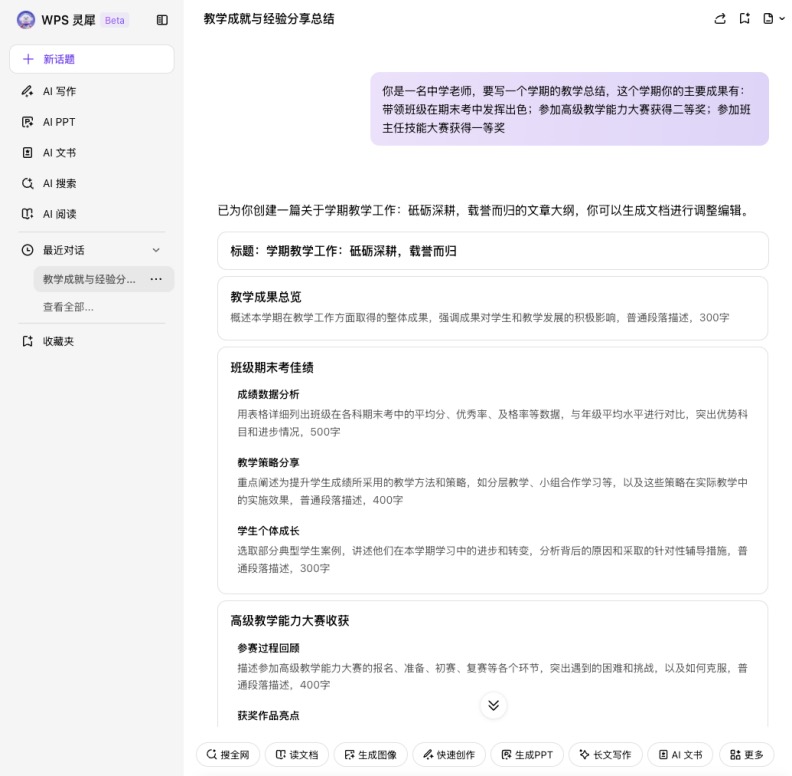Collapse the 最近对话 section chevron

(156, 250)
